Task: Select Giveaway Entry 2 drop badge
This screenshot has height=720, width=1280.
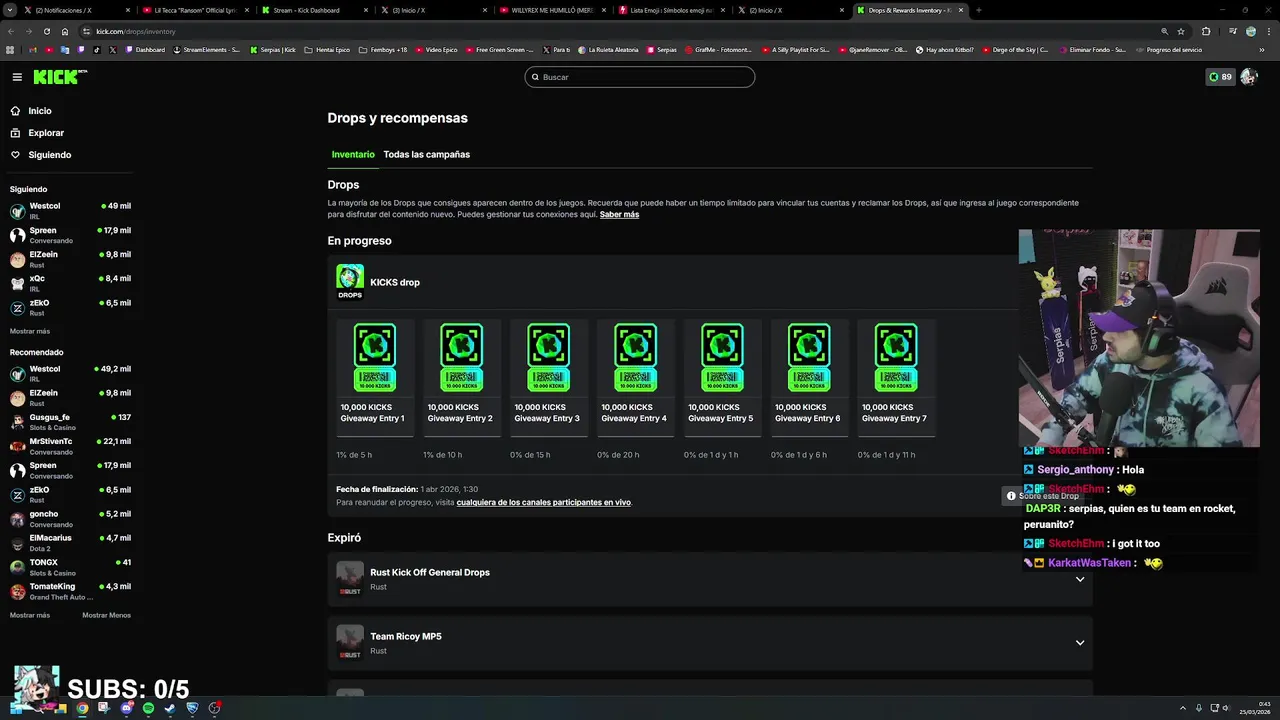Action: pos(461,358)
